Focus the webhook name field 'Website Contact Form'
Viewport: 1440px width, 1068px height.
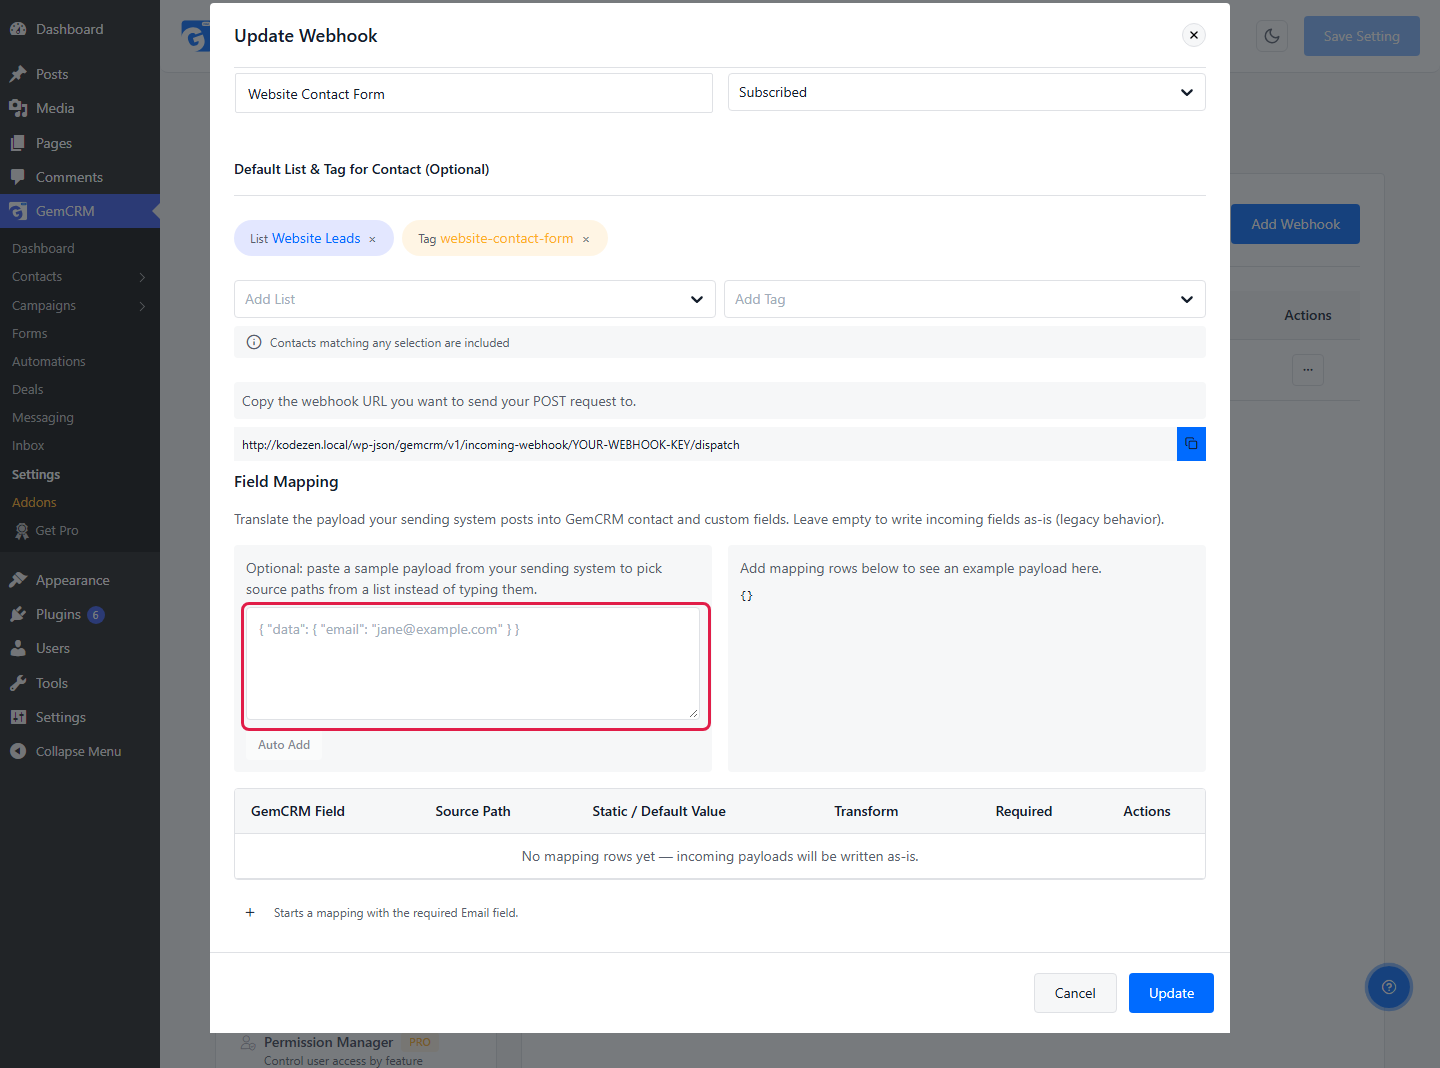pos(474,93)
